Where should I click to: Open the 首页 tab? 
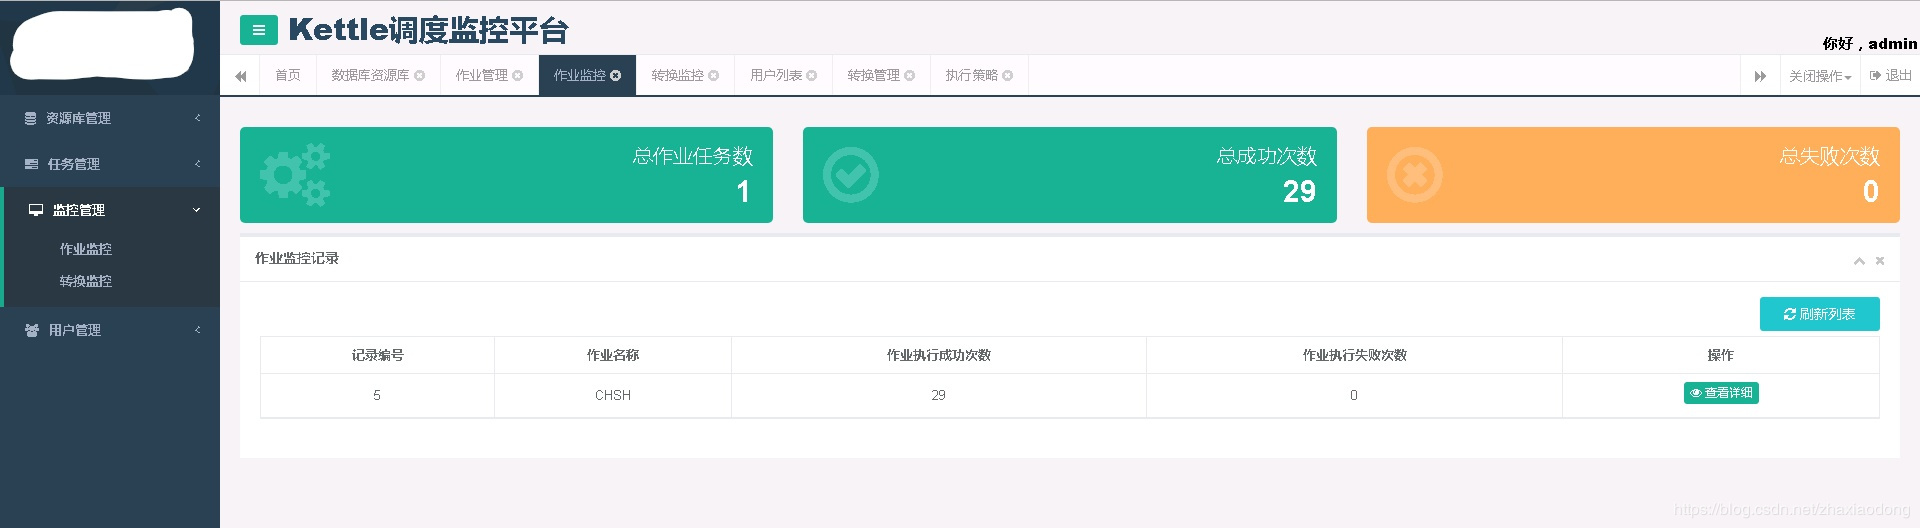click(288, 76)
